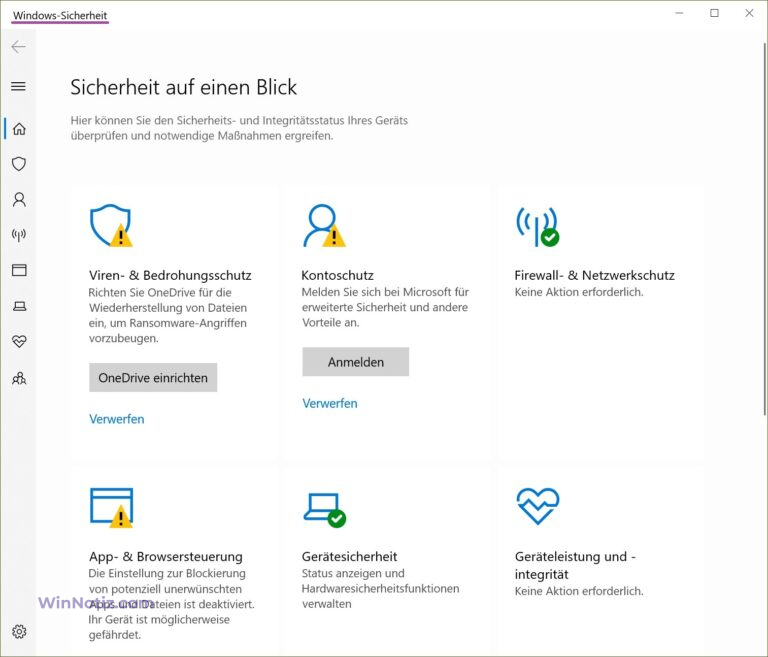Click the Geräteleistung und -integrität heart tile
The height and width of the screenshot is (657, 768).
pyautogui.click(x=537, y=507)
